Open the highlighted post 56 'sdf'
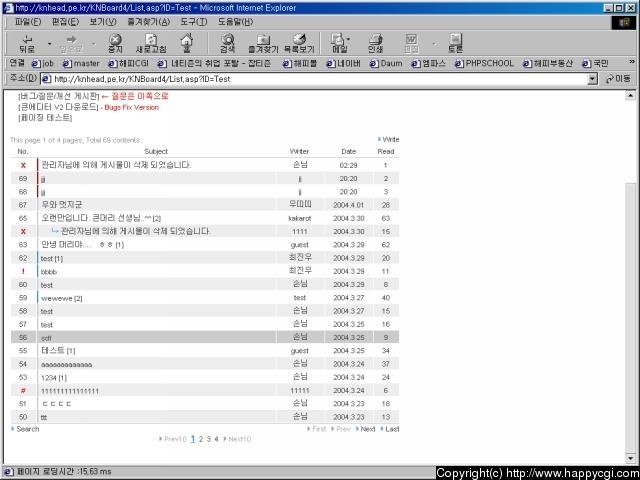Screen dimensions: 640x480 pyautogui.click(x=46, y=338)
